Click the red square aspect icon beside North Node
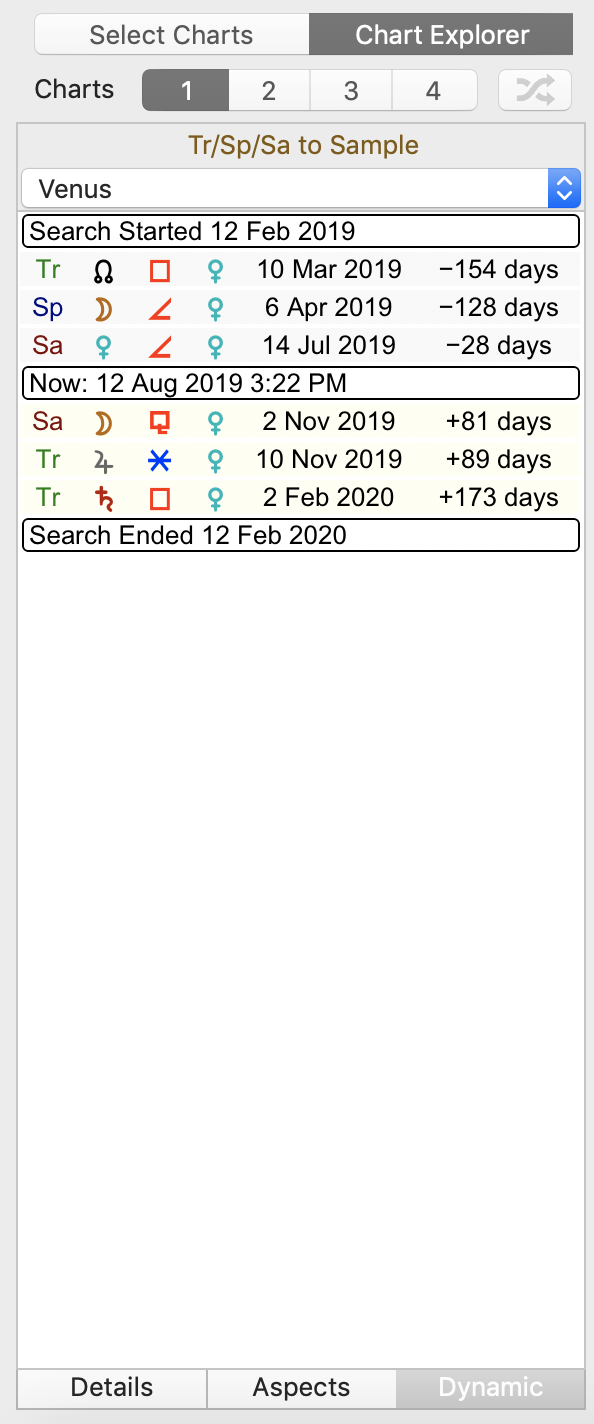 158,269
